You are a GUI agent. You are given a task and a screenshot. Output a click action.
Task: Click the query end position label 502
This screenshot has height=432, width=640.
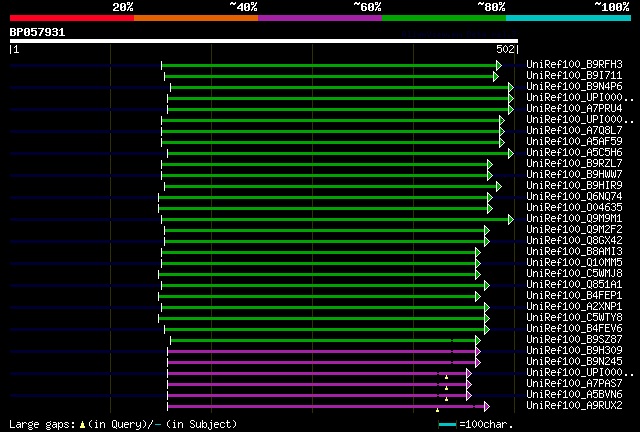coord(505,49)
